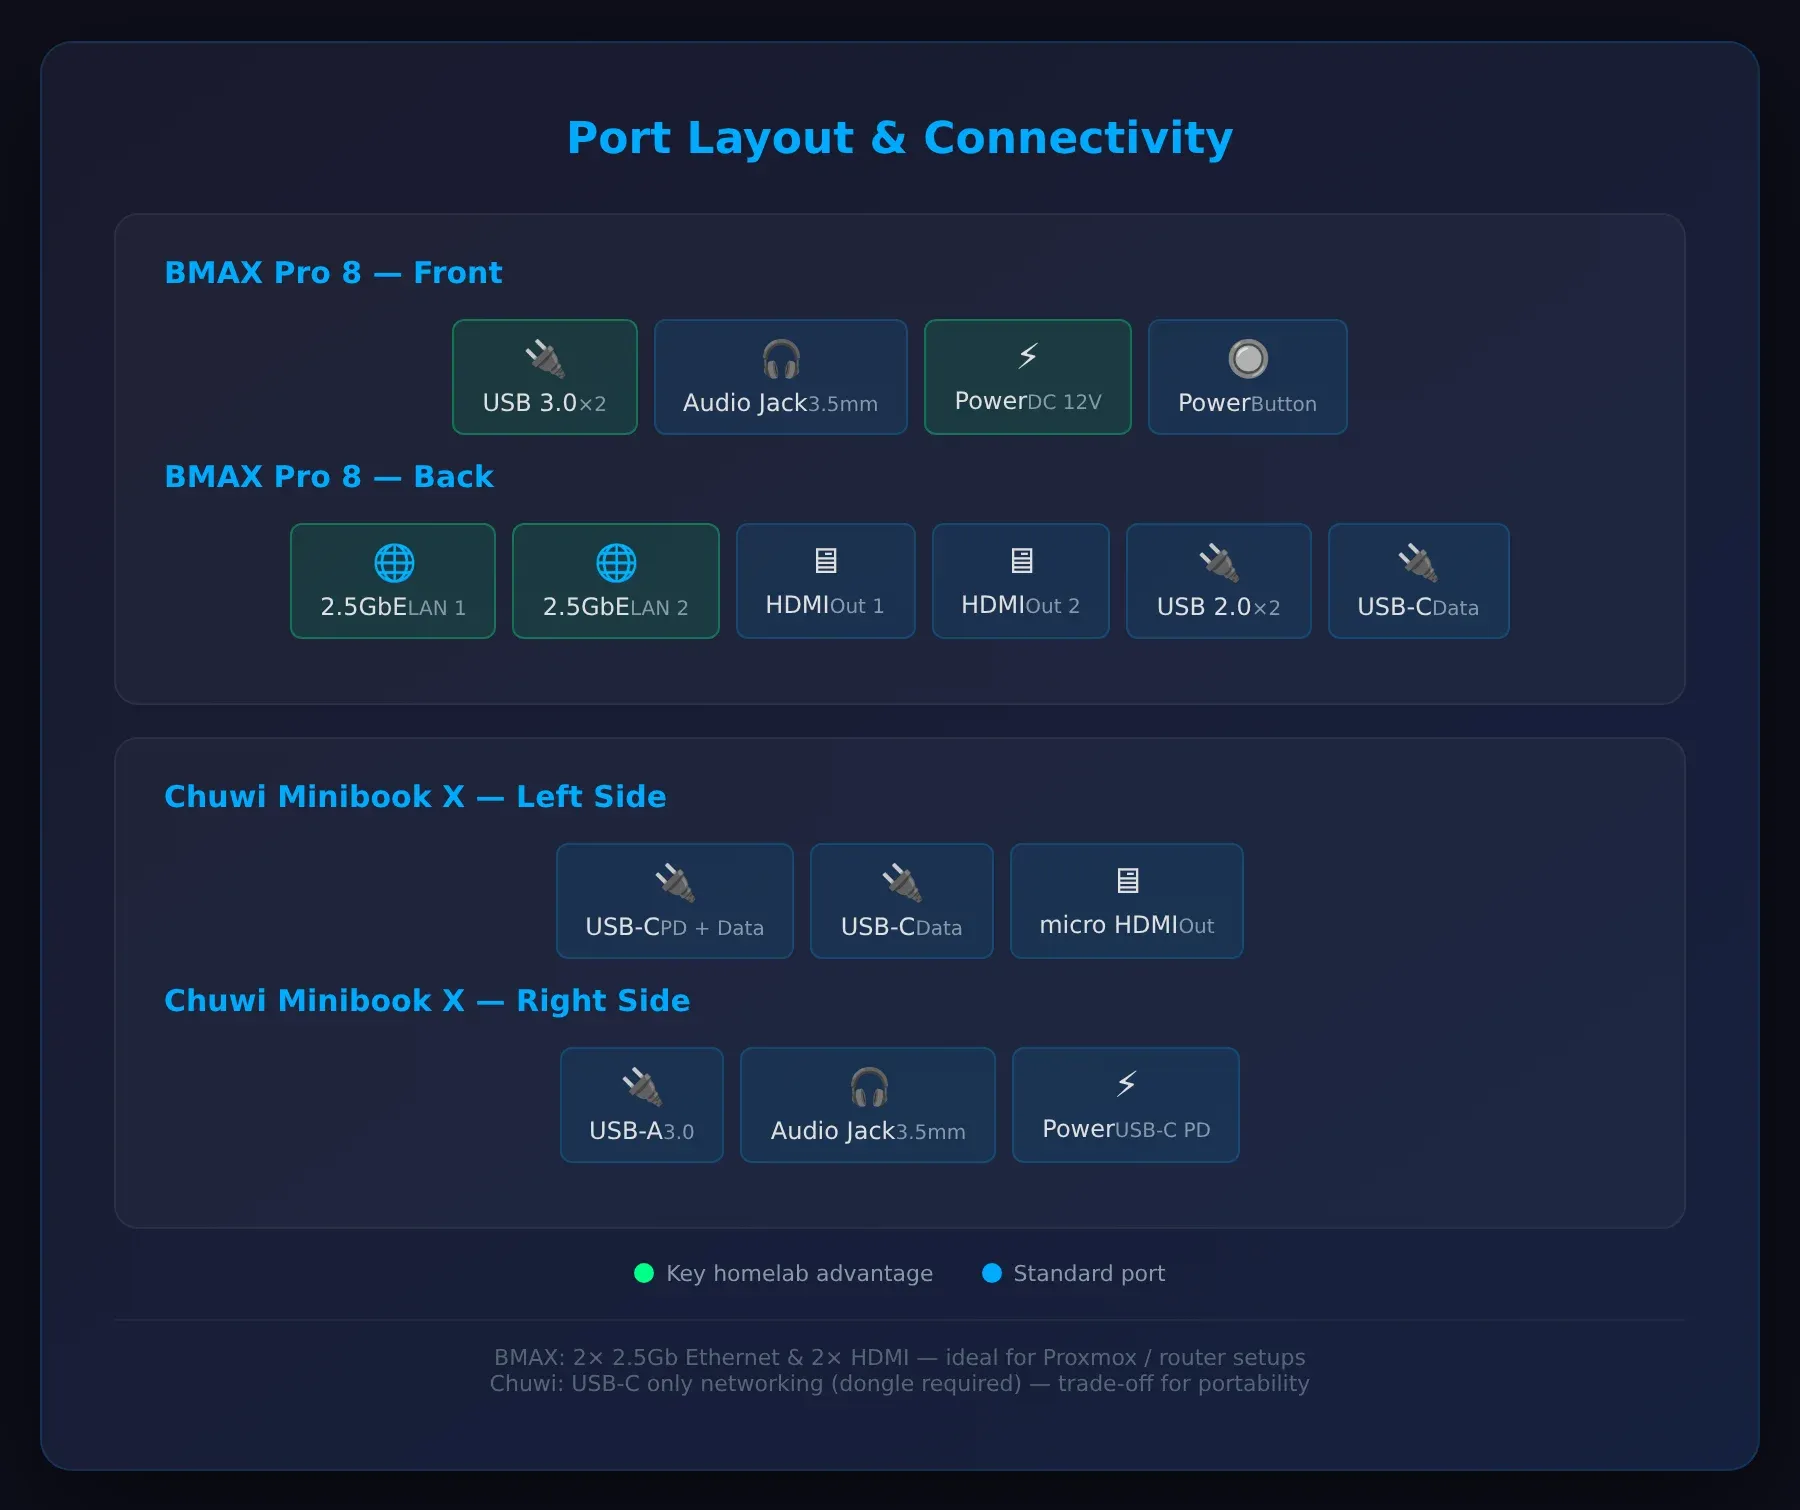Select the HDMI Out 2 label
1800x1510 pixels.
click(x=1021, y=605)
